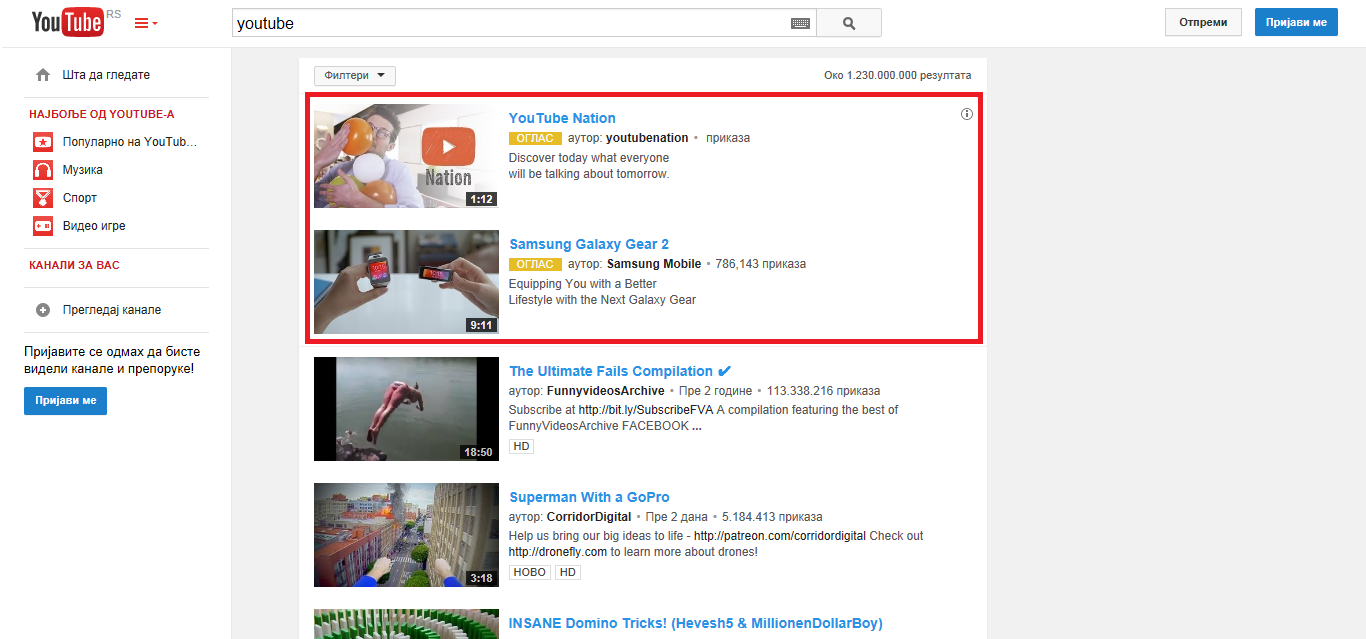This screenshot has height=639, width=1366.
Task: Click the Спорт trophy icon
Action: pyautogui.click(x=43, y=198)
